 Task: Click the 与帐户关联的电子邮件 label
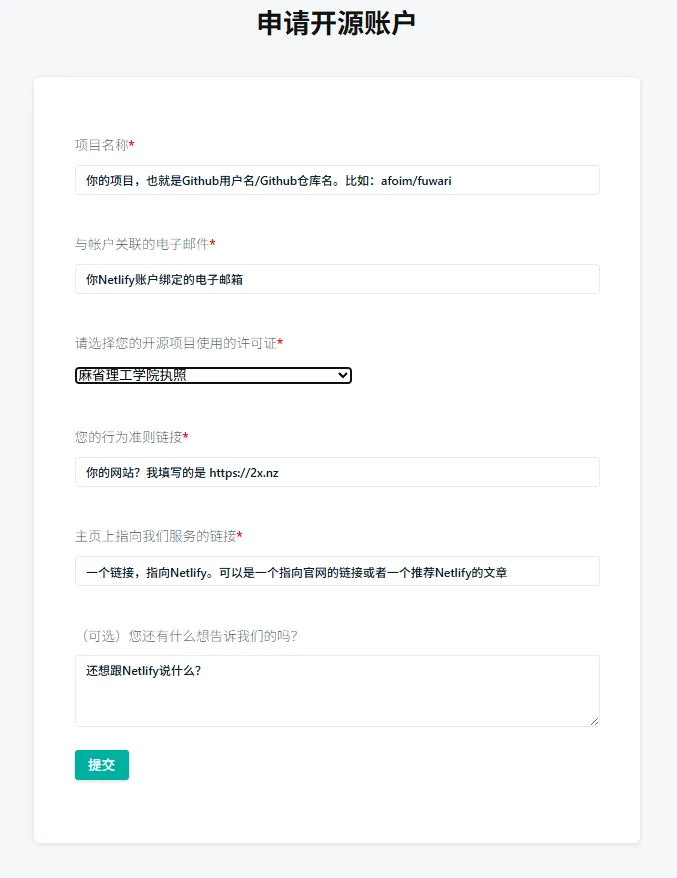click(x=141, y=244)
